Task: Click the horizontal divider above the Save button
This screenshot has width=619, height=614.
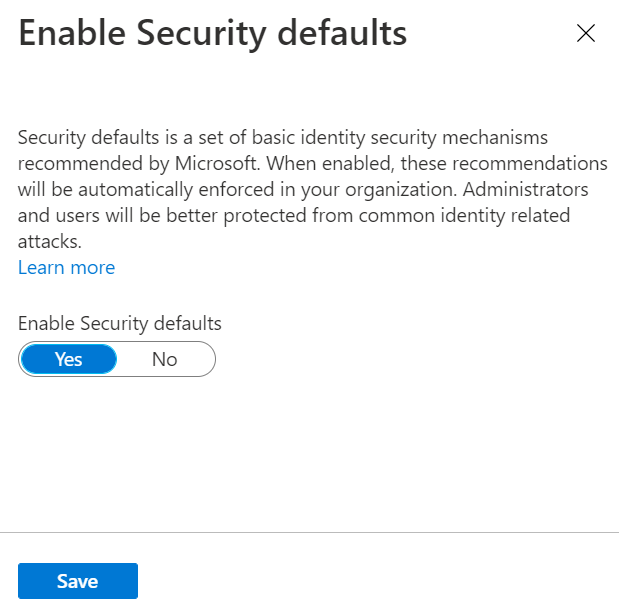Action: coord(309,532)
